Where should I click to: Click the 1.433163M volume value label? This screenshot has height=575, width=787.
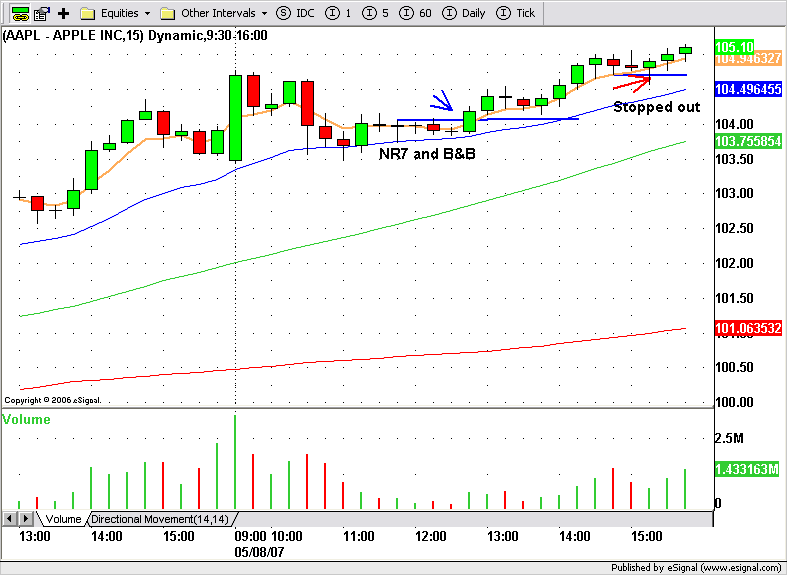(746, 469)
